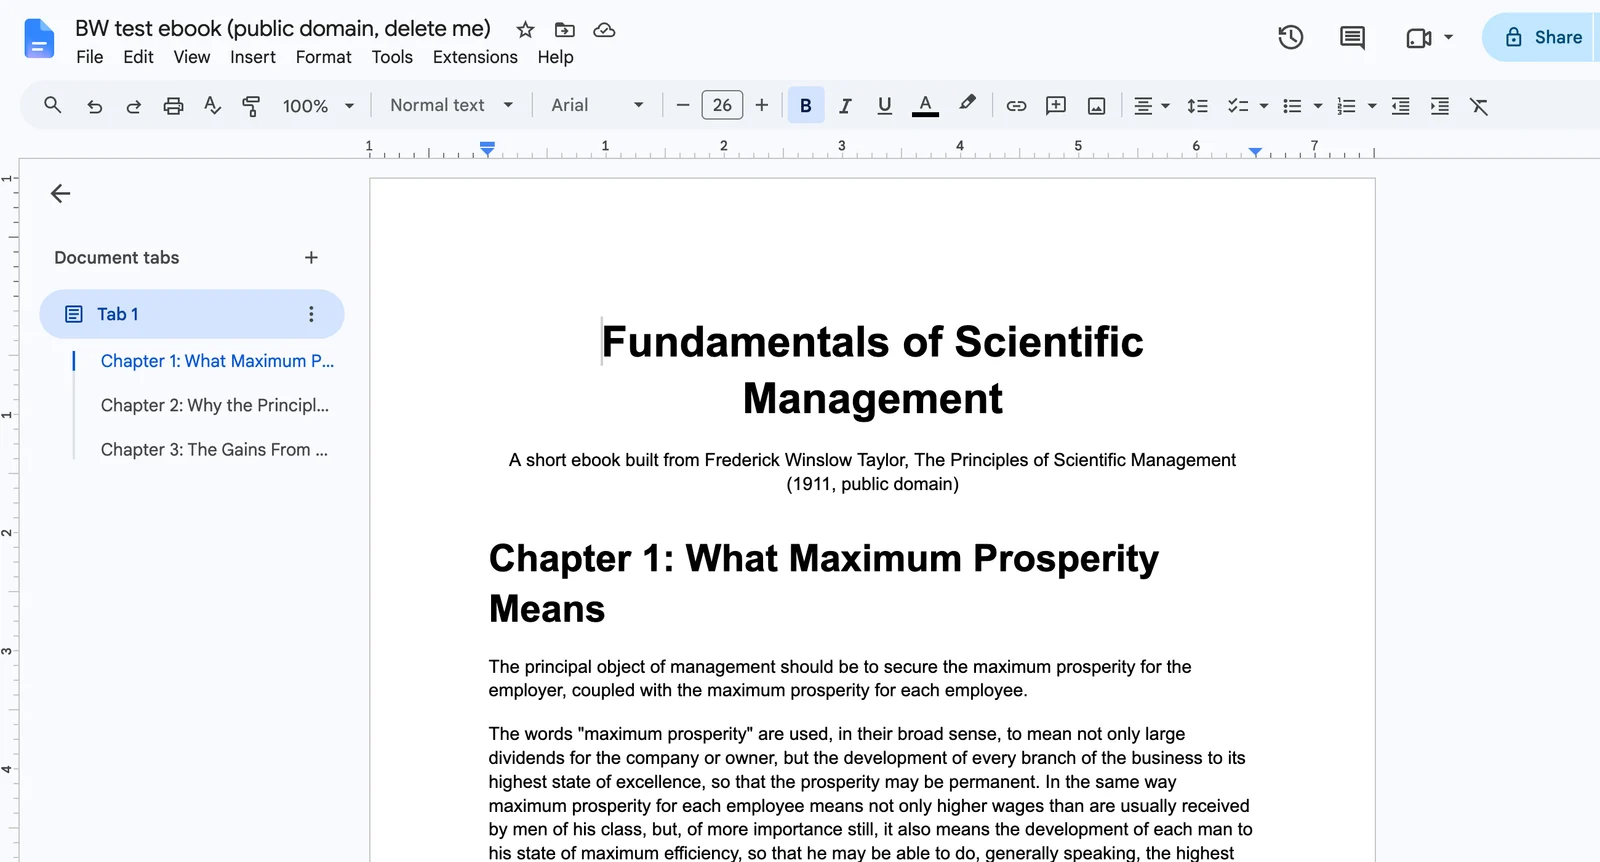The height and width of the screenshot is (862, 1600).
Task: Open bulleted list options arrow
Action: pos(1318,106)
